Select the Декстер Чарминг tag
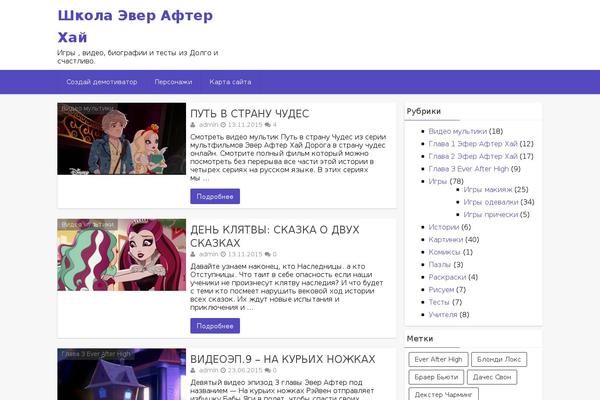Viewport: 600px width, 400px height. click(443, 394)
